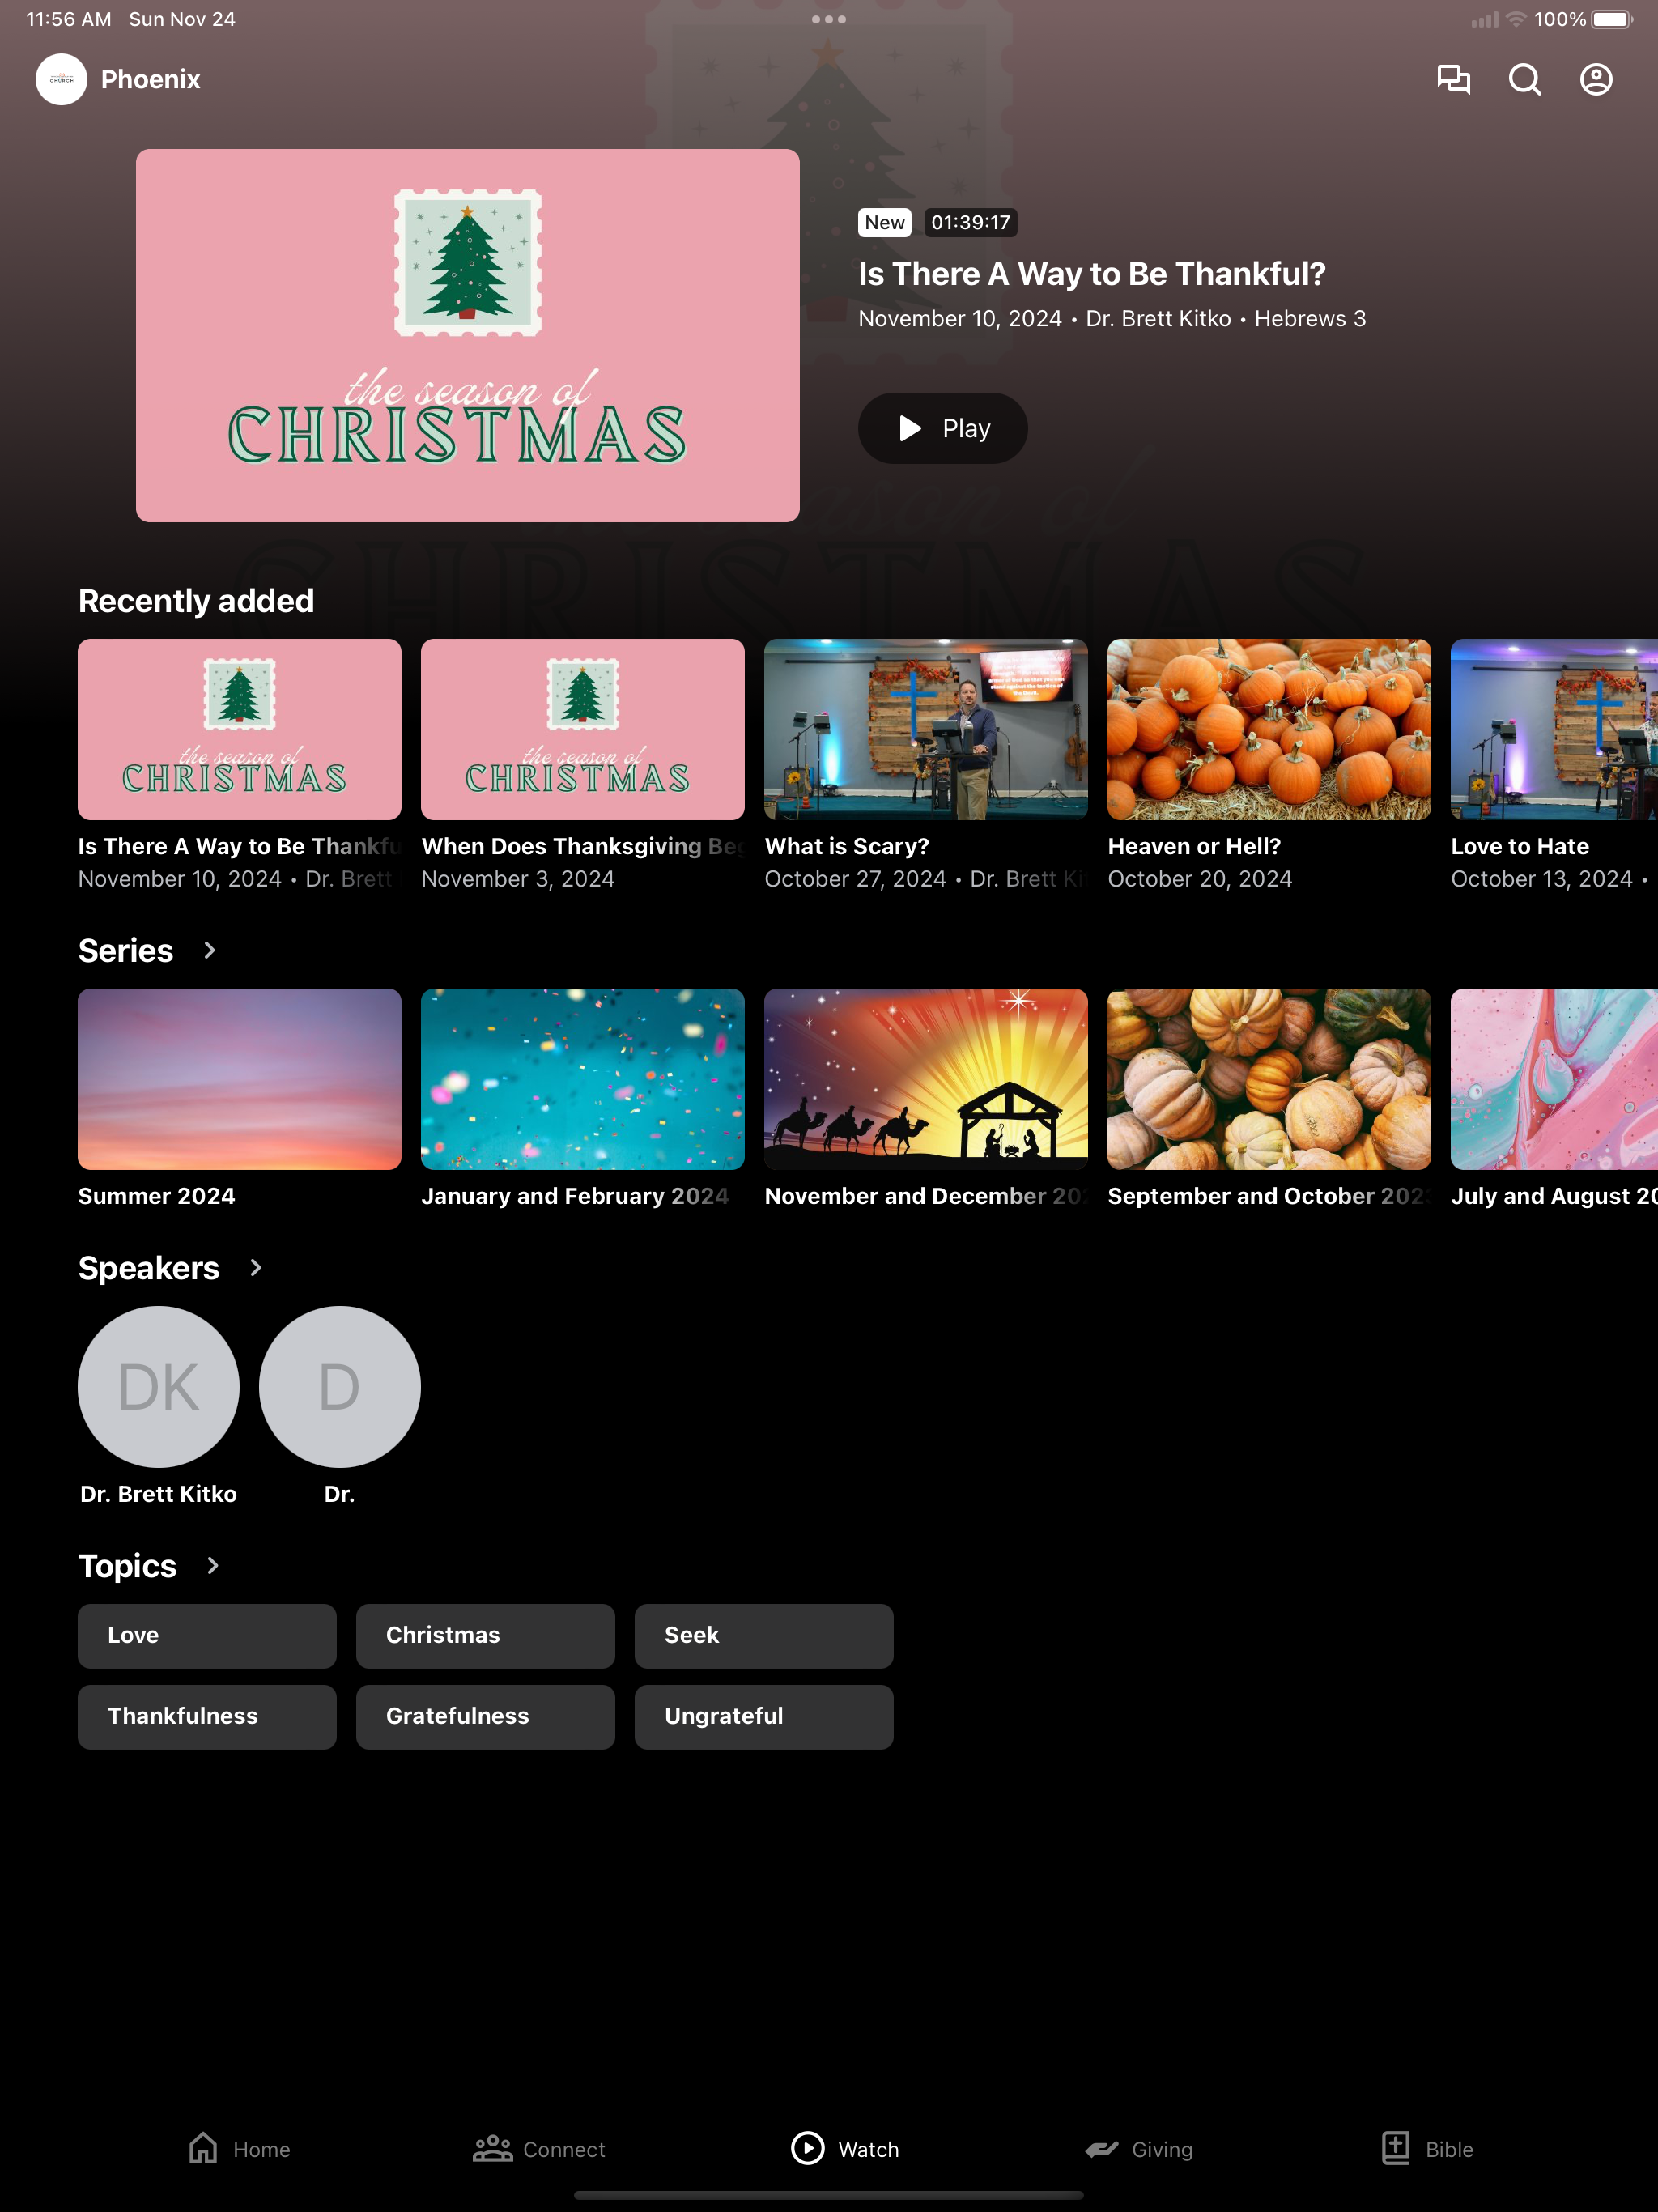This screenshot has height=2212, width=1658.
Task: Tap the 'Topics' section heading
Action: 128,1566
